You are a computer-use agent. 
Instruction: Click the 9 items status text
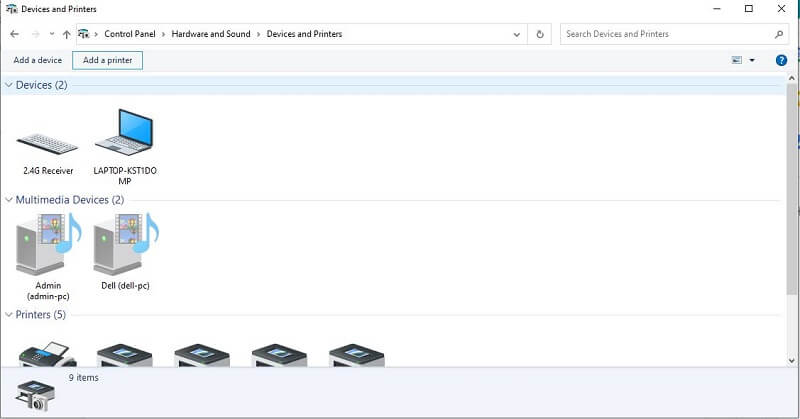click(84, 378)
